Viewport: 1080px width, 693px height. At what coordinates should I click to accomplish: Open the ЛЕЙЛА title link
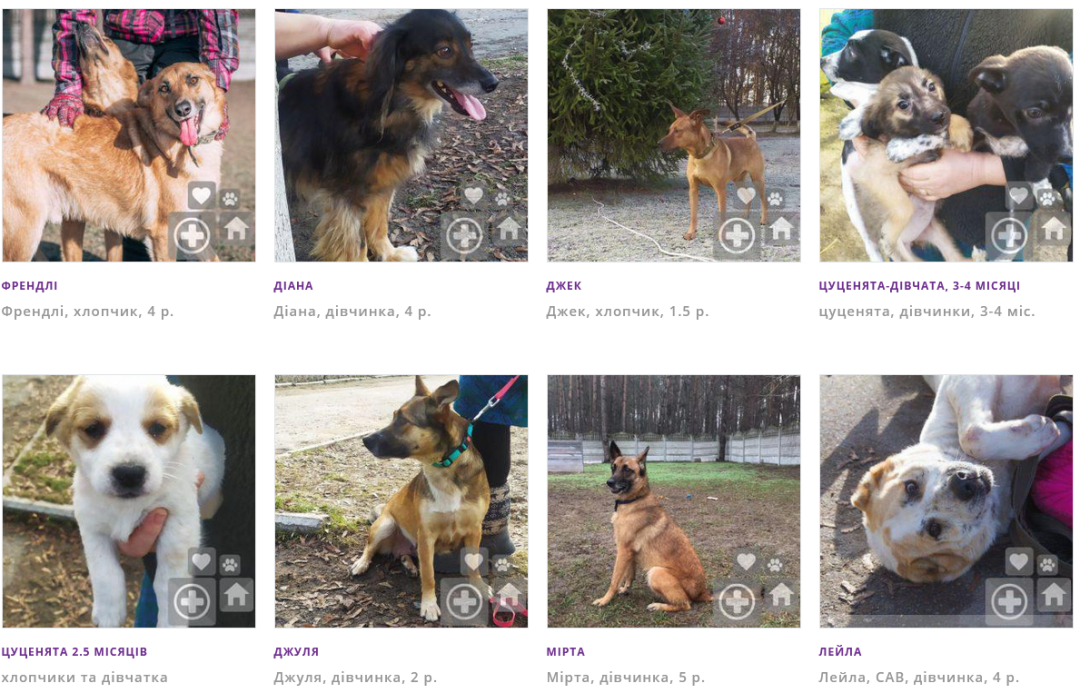coord(840,652)
